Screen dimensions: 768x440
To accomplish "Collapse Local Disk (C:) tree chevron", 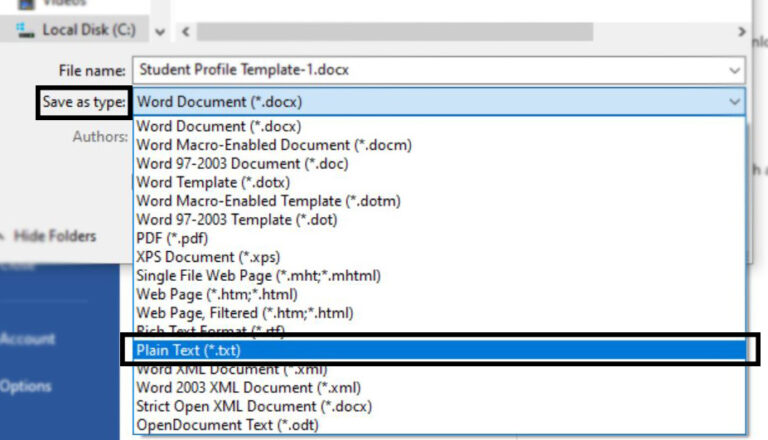I will [160, 31].
